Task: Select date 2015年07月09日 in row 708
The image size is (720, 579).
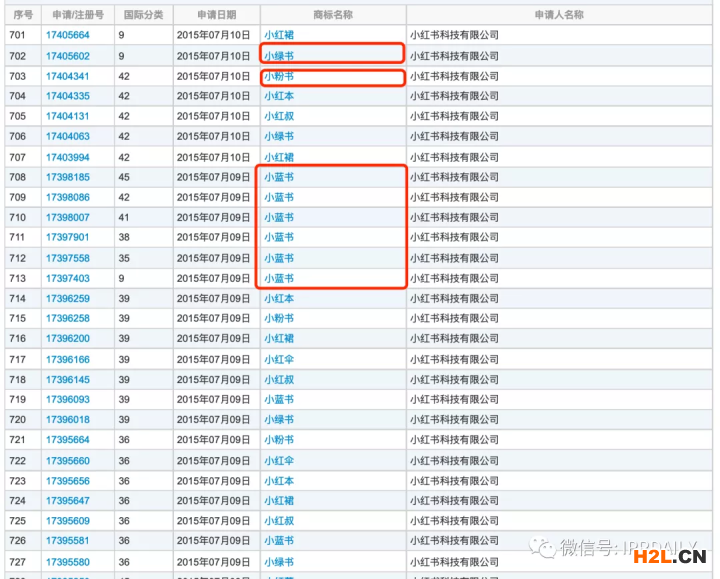Action: click(x=214, y=177)
